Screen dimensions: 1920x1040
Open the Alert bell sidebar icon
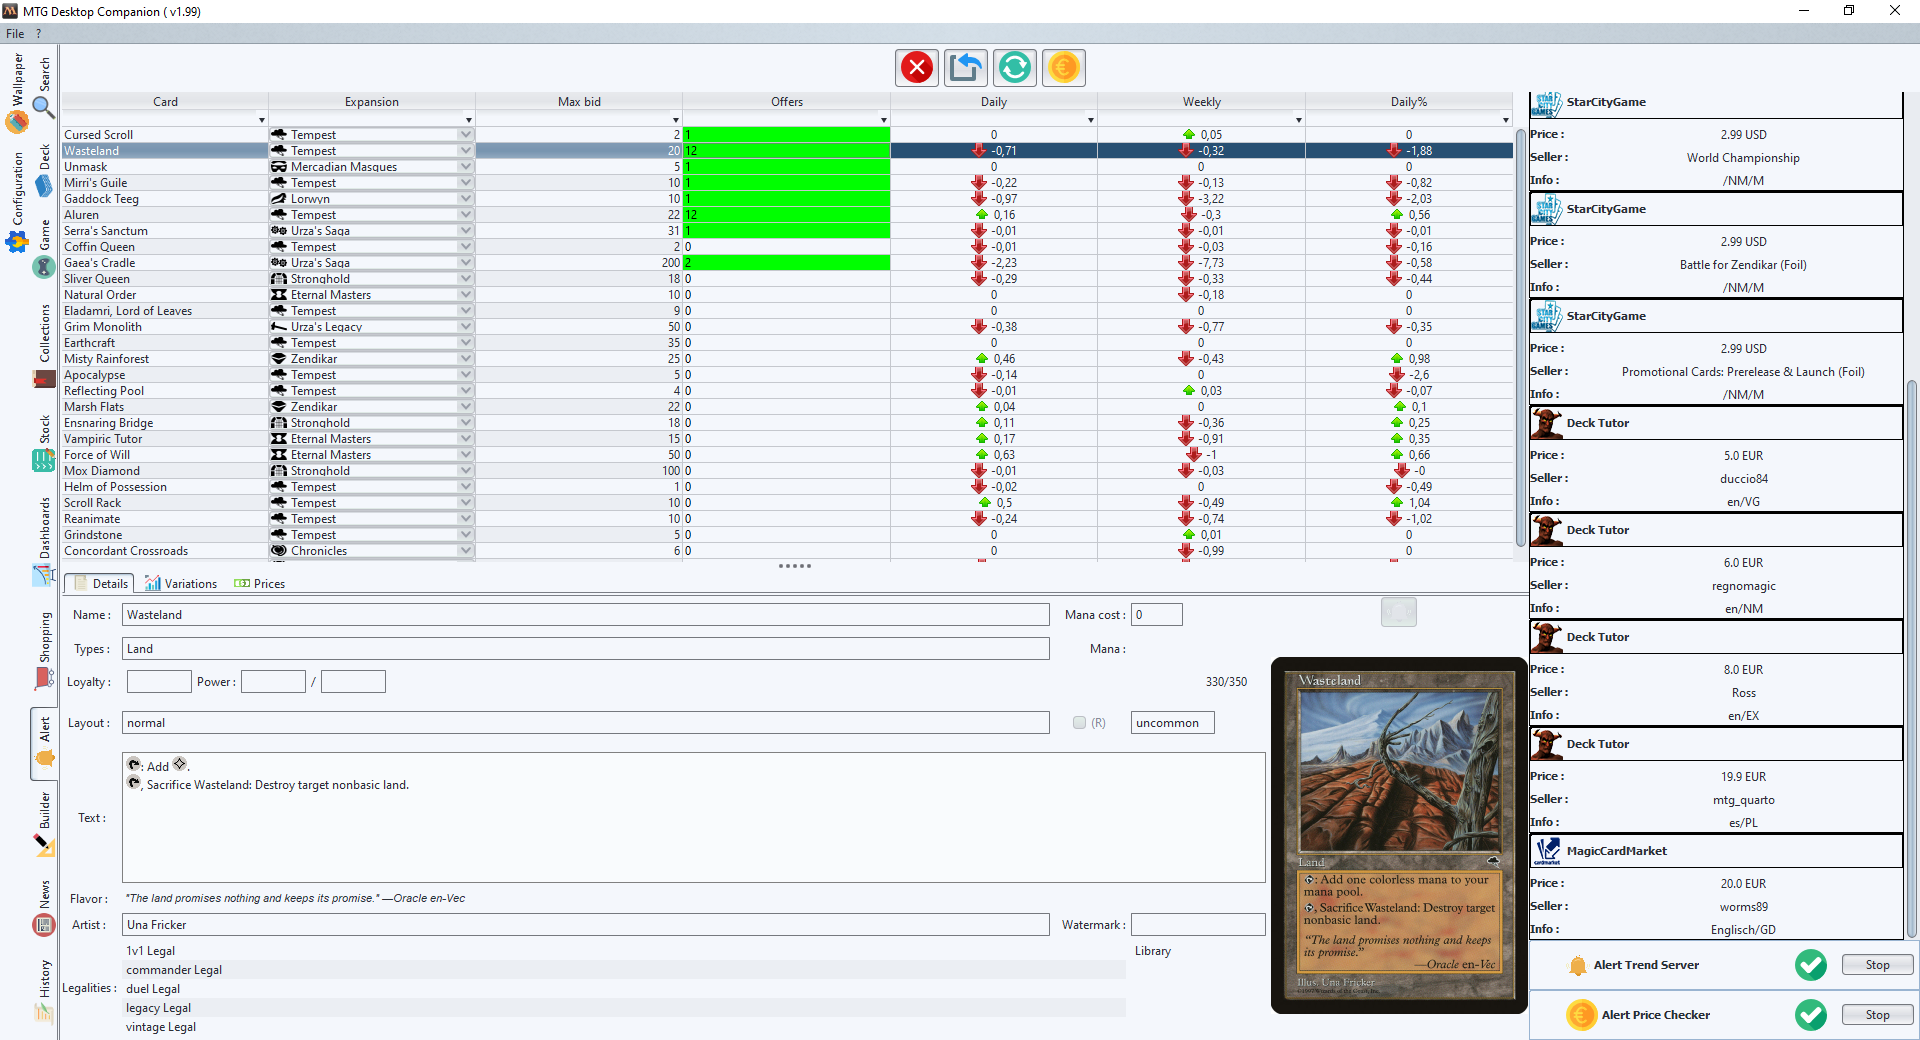point(44,759)
